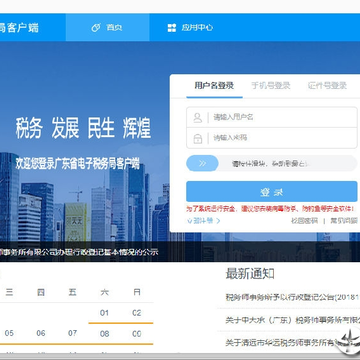Viewport: 360px width, 360px height.
Task: Open the notice beginning 税务师事务所予以行政登记公告
Action: 293,297
